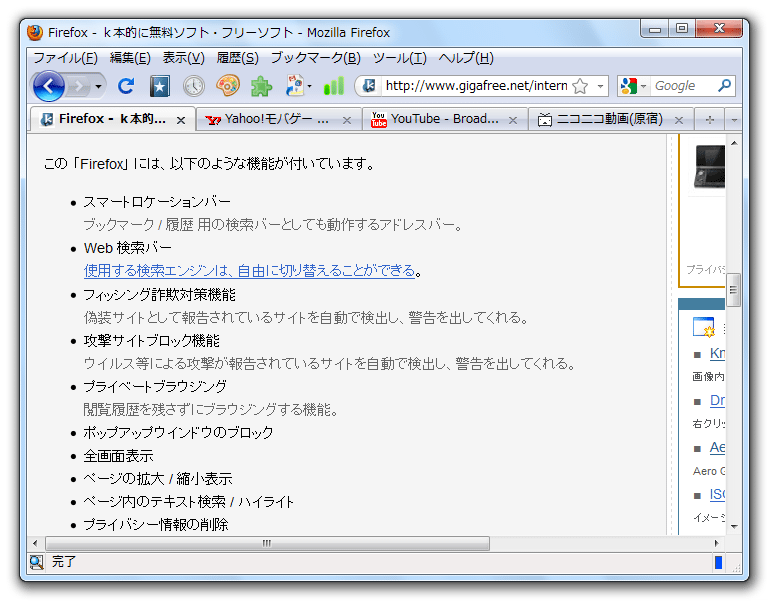This screenshot has width=773, height=603.
Task: Open the 使用する検索エンジンは link
Action: click(249, 271)
